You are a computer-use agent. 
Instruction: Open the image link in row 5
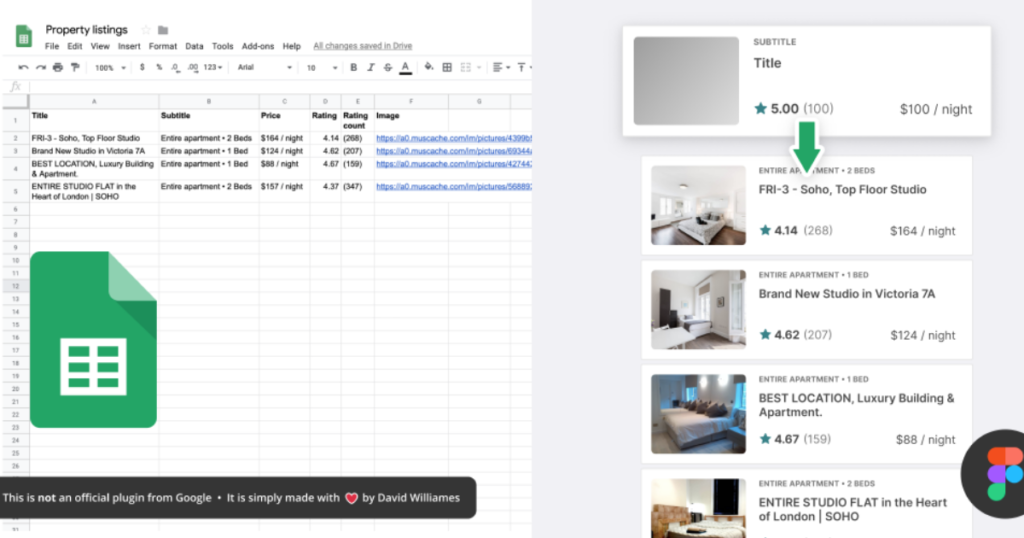click(x=454, y=186)
